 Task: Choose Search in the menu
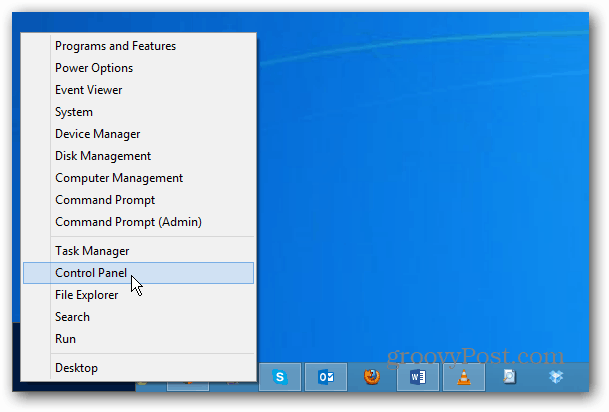[138, 317]
